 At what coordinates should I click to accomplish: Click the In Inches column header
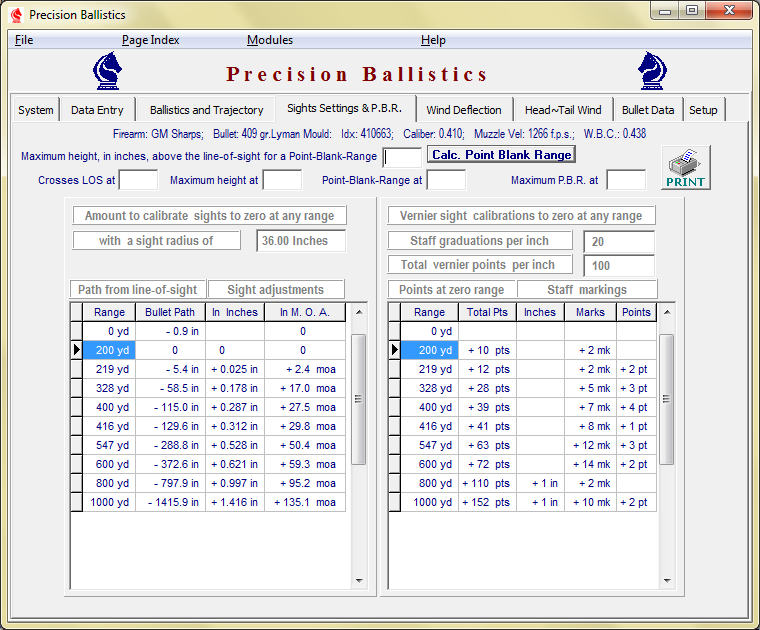point(235,312)
